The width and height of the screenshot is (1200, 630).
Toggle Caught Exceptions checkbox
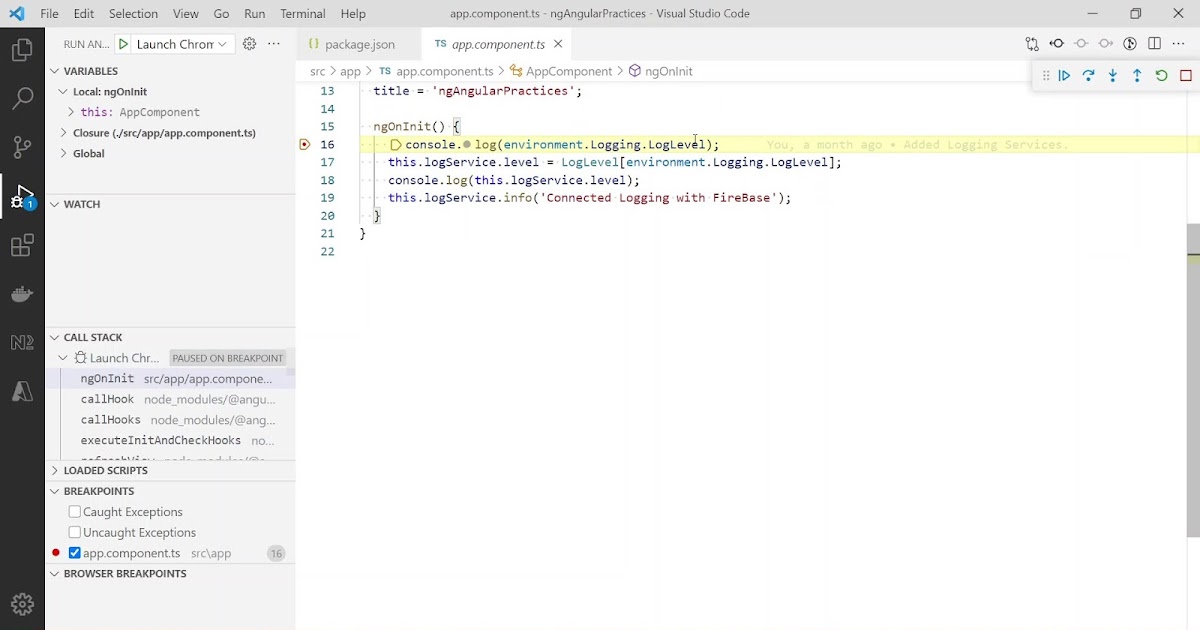pyautogui.click(x=75, y=512)
